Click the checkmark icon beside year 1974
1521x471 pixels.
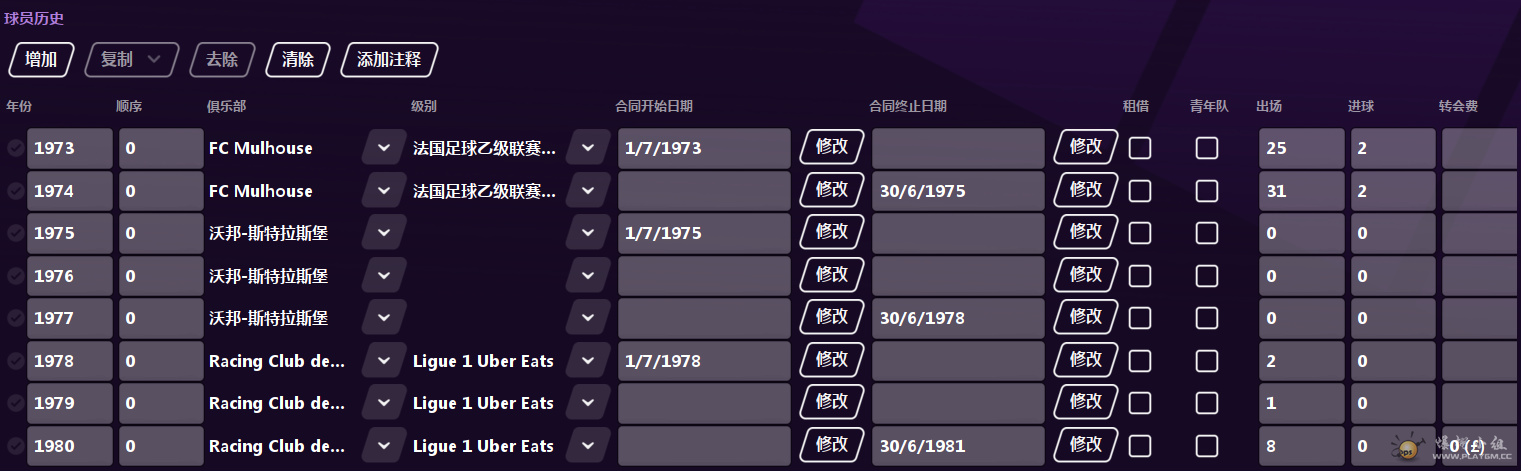click(15, 191)
